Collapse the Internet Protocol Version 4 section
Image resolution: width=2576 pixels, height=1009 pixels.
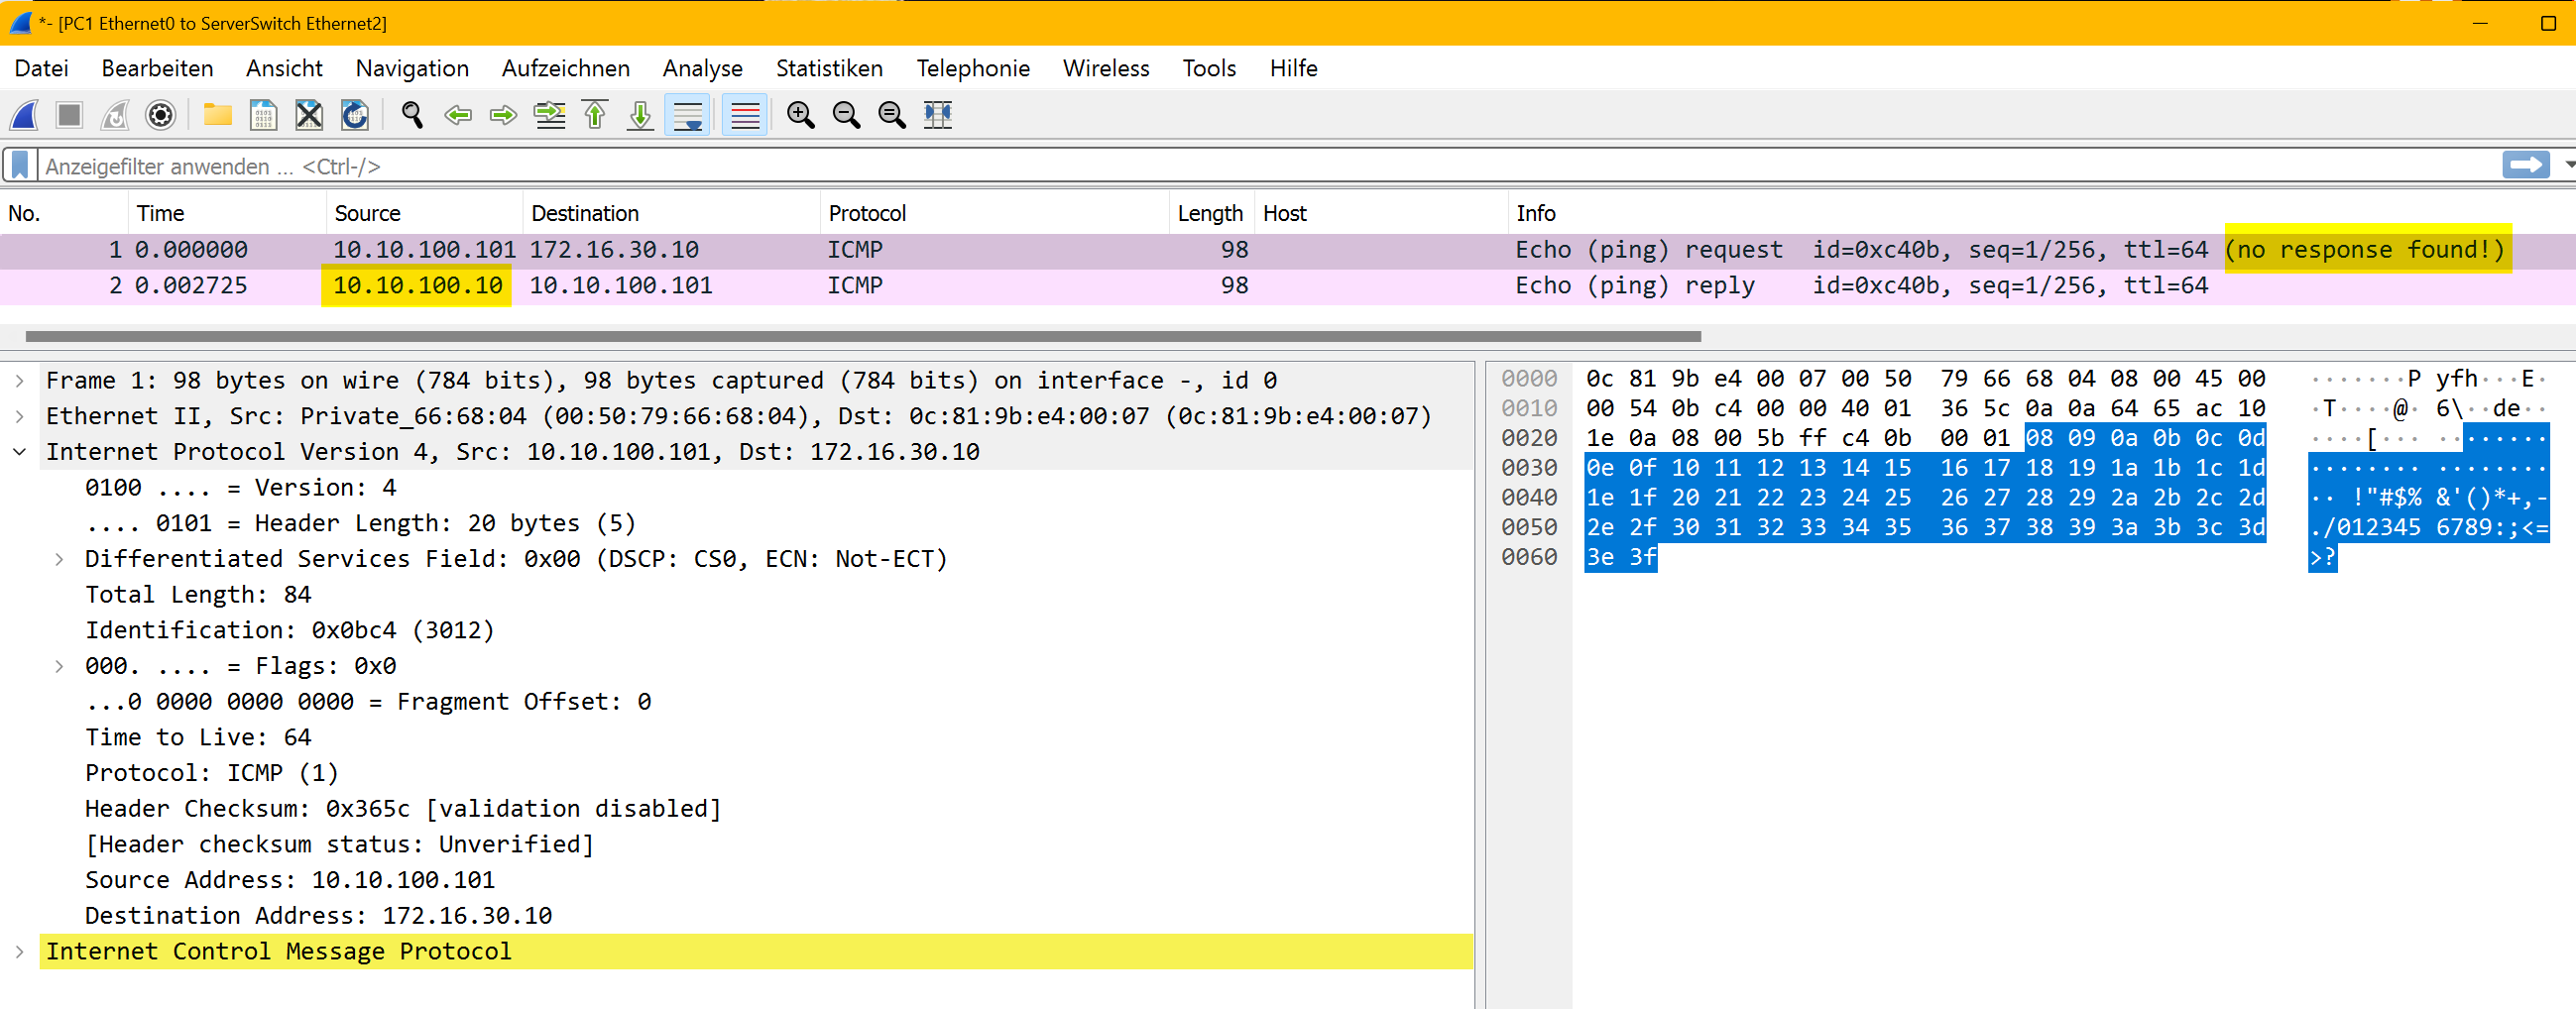click(x=20, y=452)
